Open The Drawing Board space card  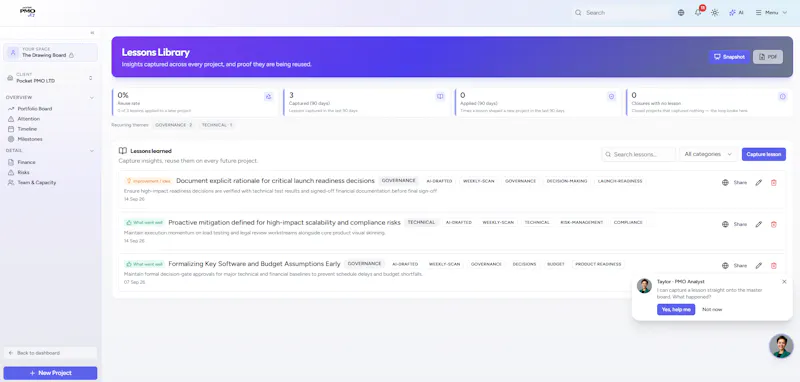[50, 53]
